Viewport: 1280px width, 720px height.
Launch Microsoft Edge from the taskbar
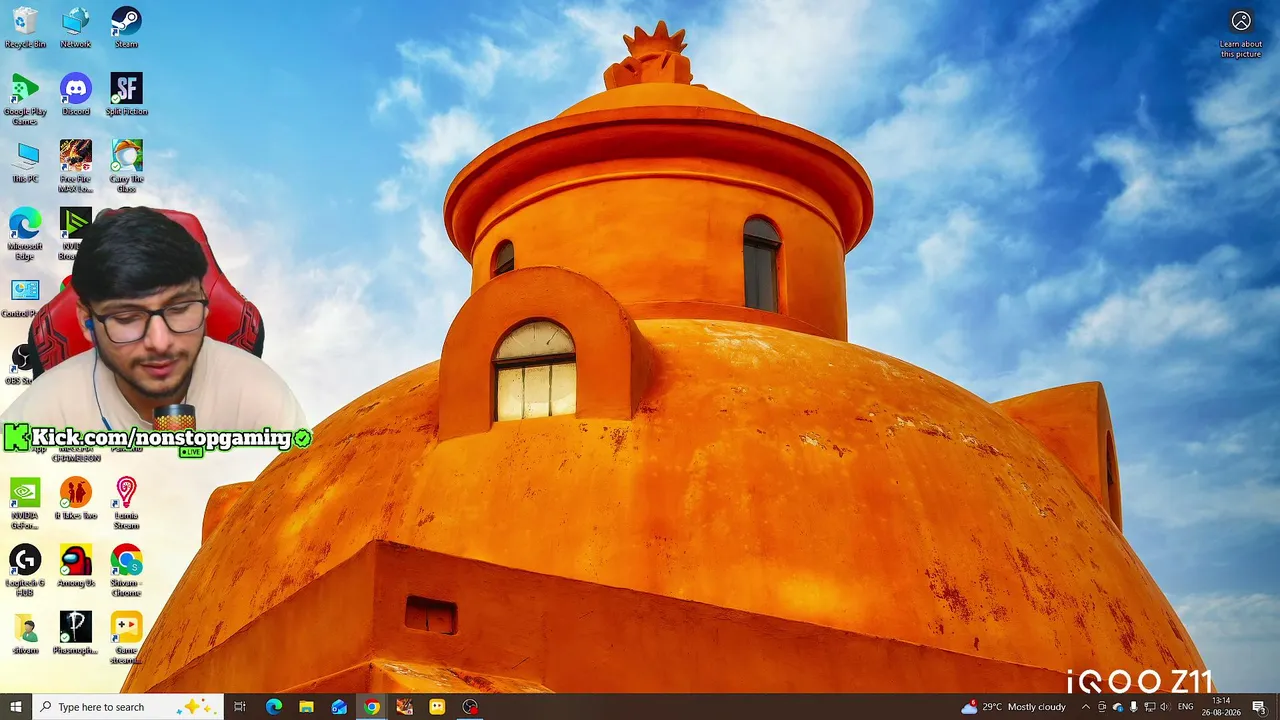point(273,707)
